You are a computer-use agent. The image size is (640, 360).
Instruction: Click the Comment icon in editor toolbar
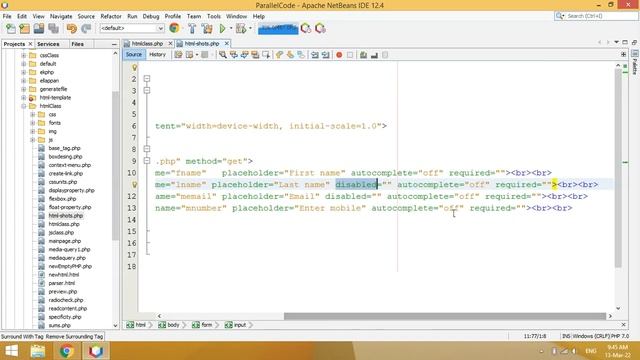coord(363,55)
